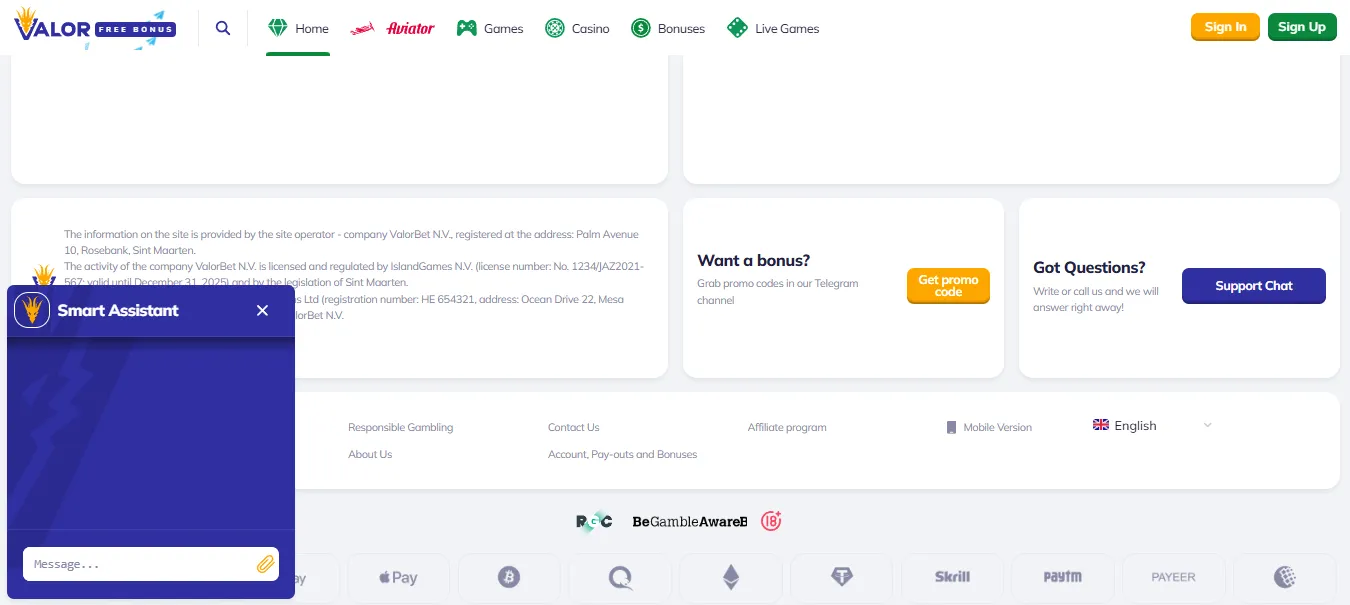The image size is (1350, 605).
Task: Click the Bitcoin payment icon
Action: [x=509, y=577]
